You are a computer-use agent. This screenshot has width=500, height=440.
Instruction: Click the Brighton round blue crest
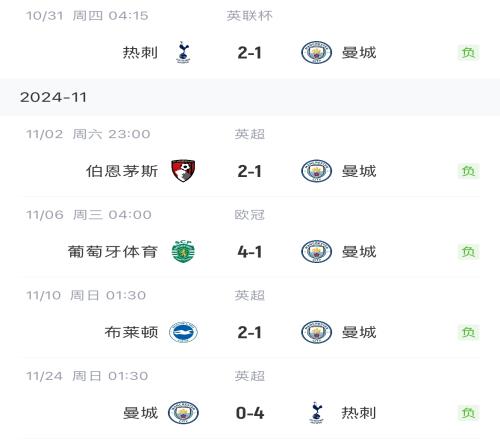[x=183, y=332]
